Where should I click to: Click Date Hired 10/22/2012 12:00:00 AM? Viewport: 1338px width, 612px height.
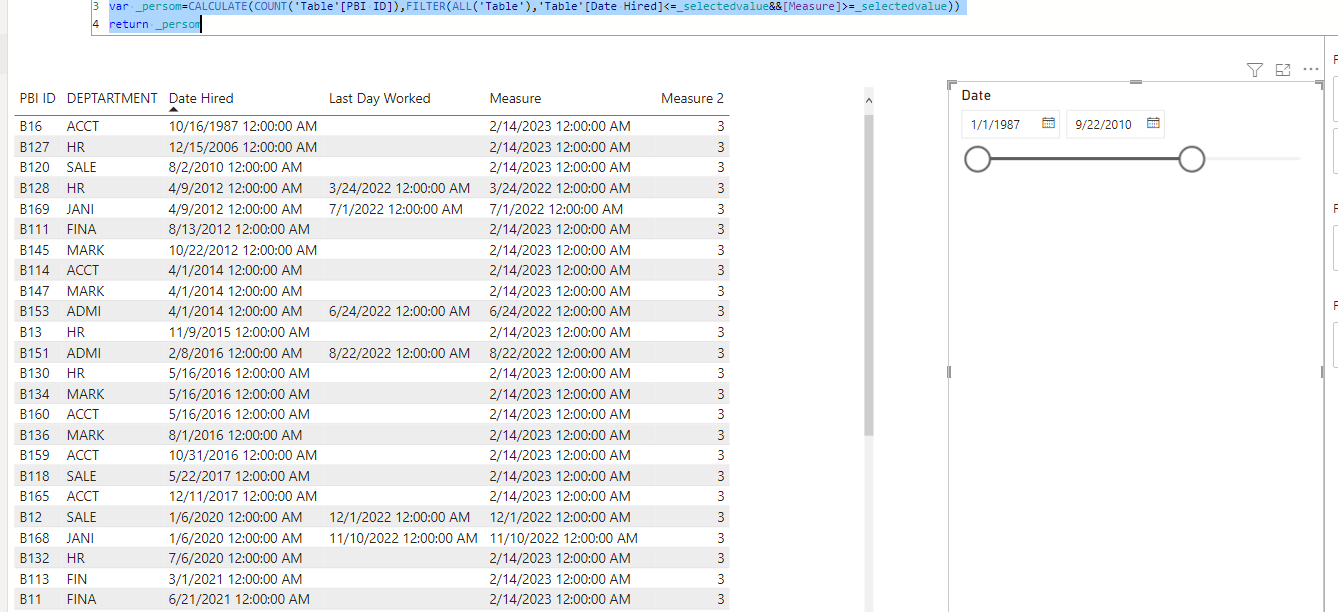(x=243, y=250)
